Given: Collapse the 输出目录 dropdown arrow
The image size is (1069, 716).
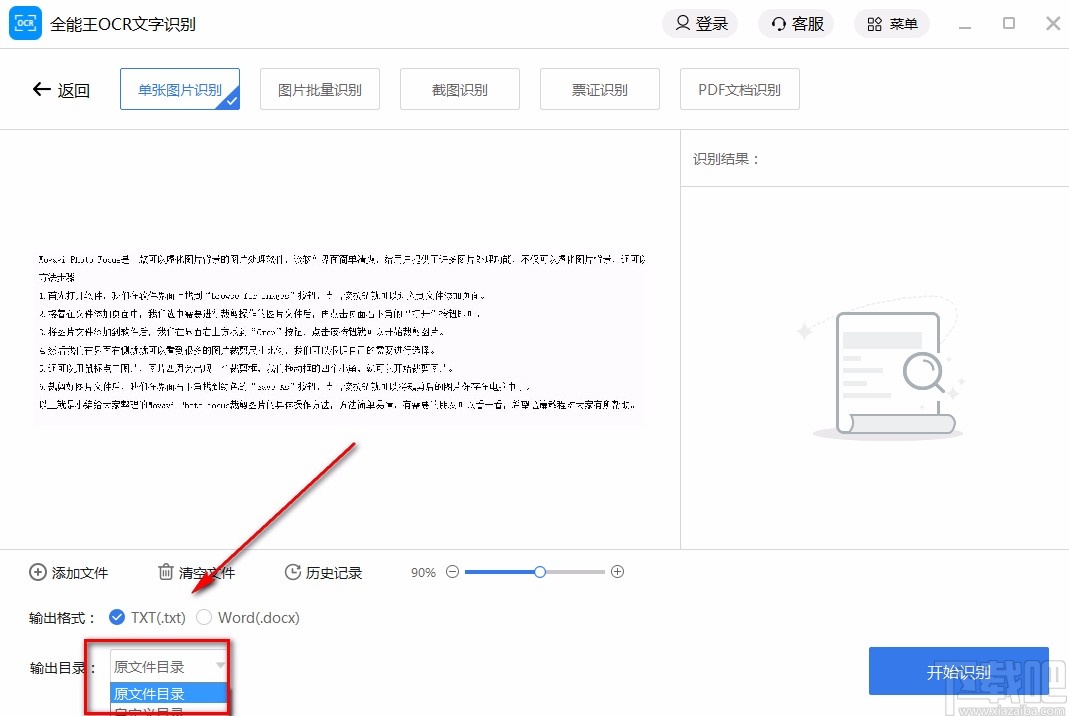Looking at the screenshot, I should [x=219, y=666].
